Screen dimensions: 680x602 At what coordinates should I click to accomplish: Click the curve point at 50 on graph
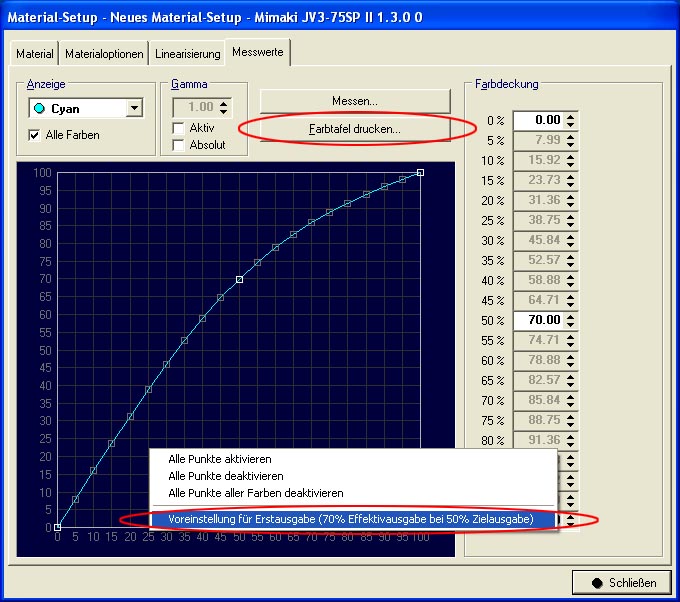239,279
